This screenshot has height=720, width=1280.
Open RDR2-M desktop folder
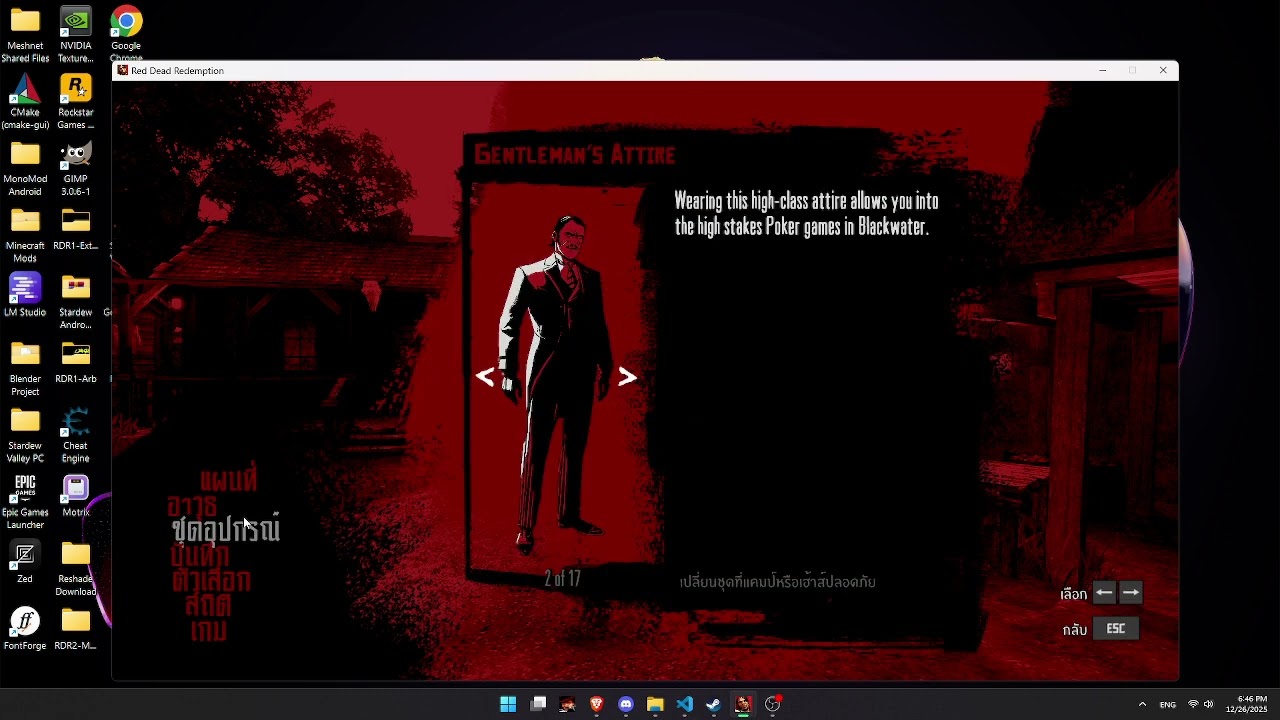click(x=76, y=629)
